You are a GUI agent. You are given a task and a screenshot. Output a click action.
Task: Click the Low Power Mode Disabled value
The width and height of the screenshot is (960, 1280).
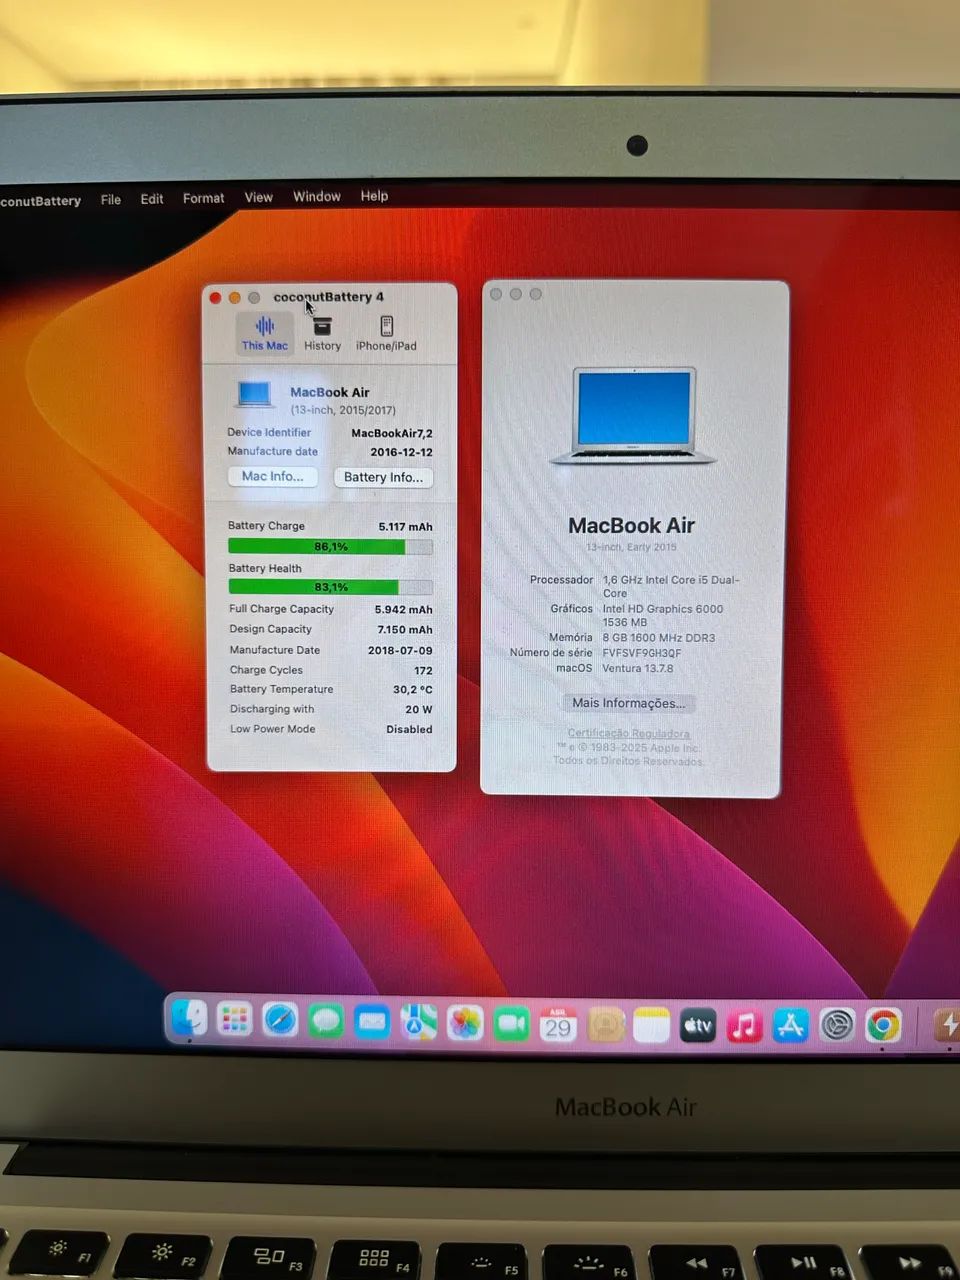(x=409, y=730)
